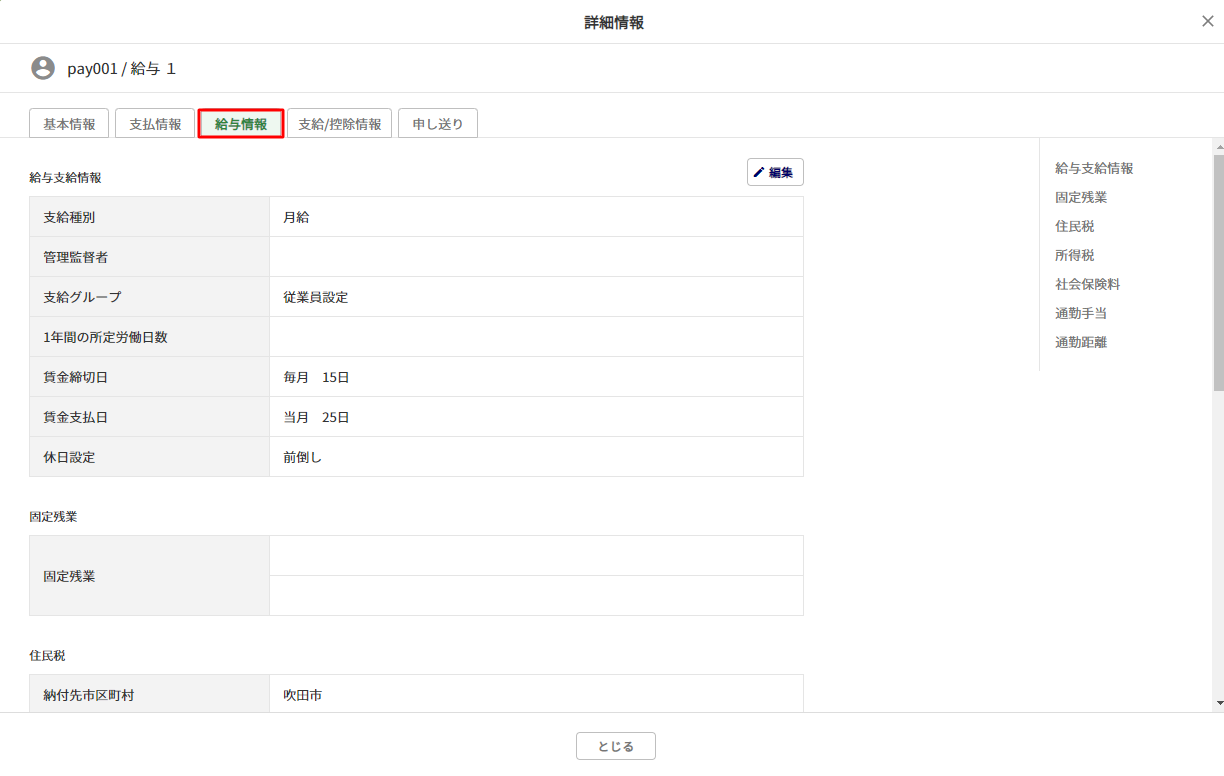This screenshot has width=1224, height=776.
Task: Open the 通勤距離 section link
Action: click(x=1081, y=342)
